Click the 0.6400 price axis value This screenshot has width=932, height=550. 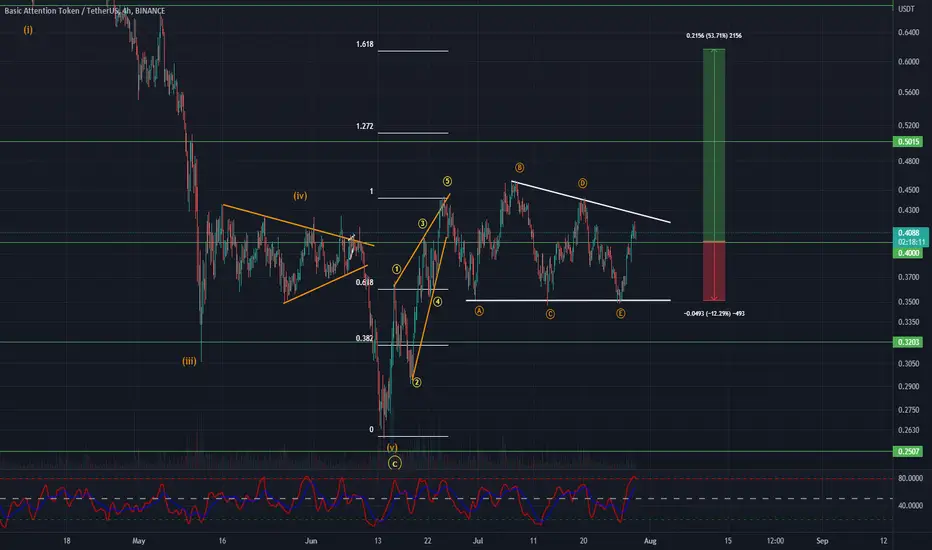click(x=908, y=32)
